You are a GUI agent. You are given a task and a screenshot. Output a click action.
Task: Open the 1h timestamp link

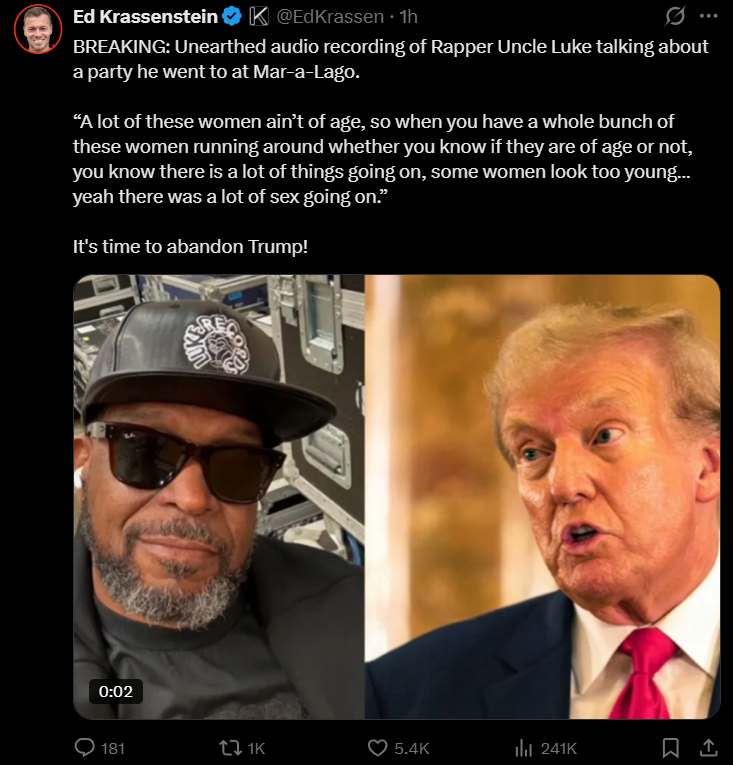[x=408, y=17]
